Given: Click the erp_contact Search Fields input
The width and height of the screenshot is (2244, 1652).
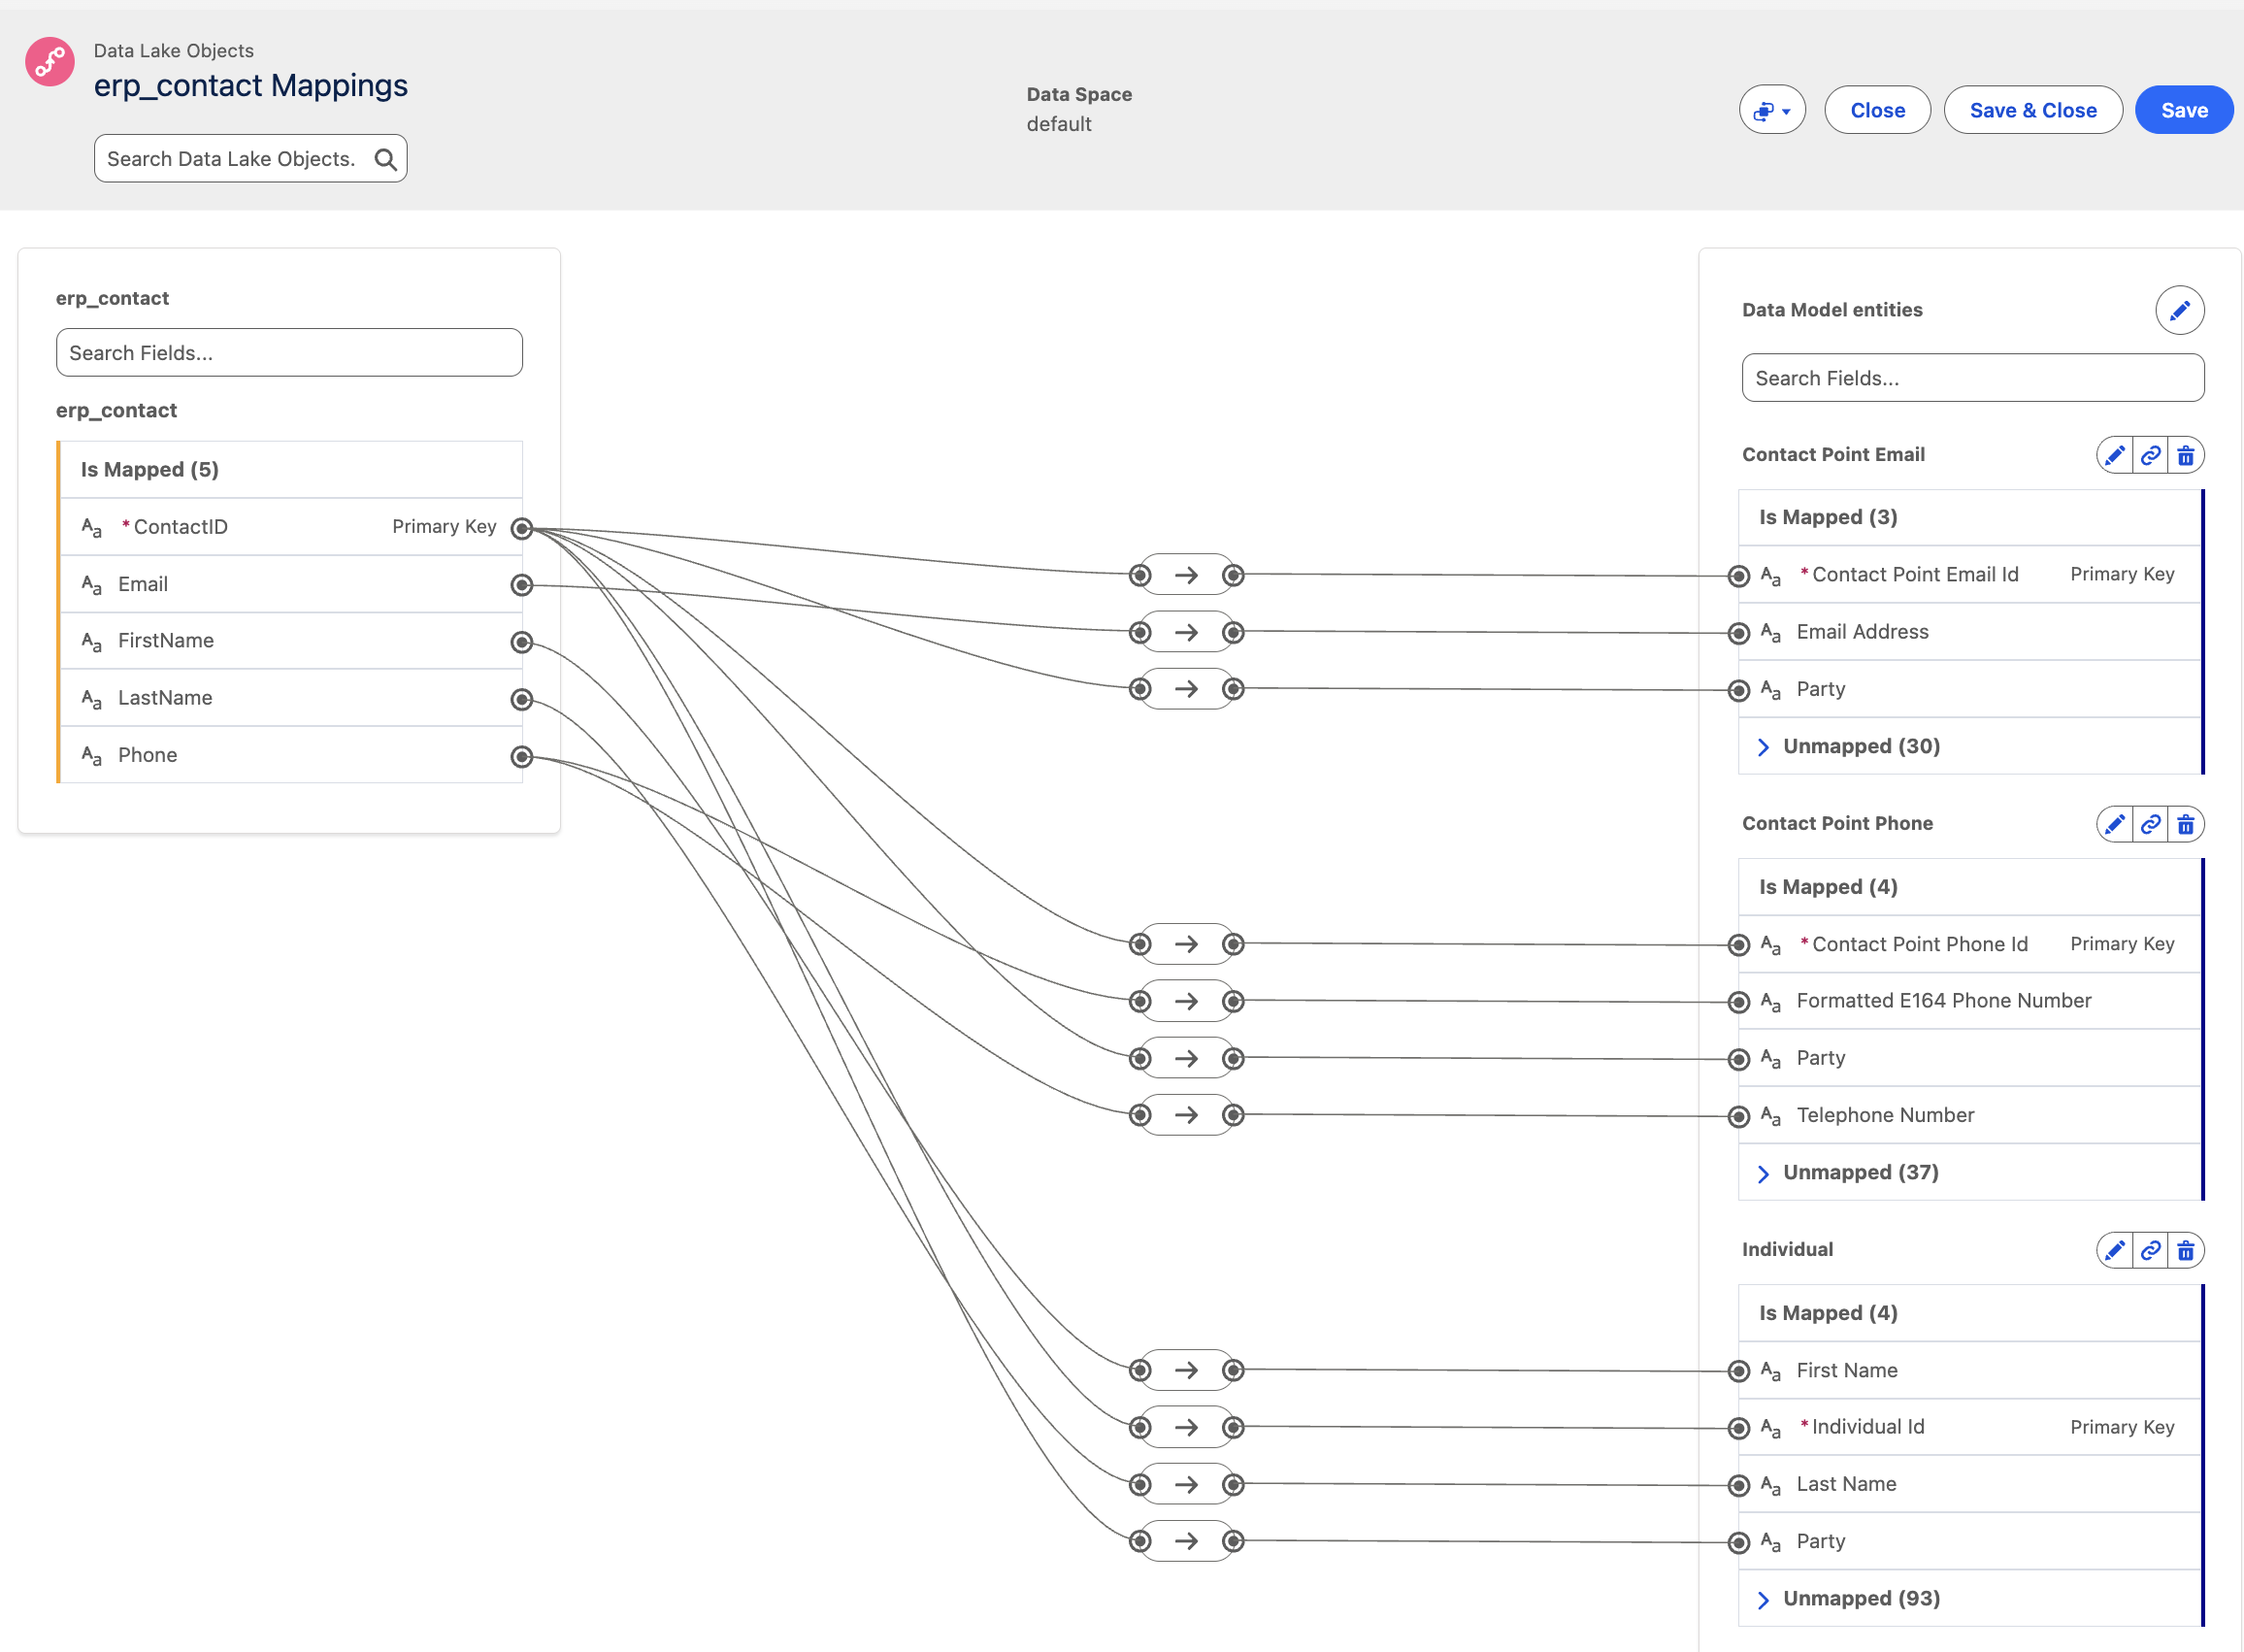Looking at the screenshot, I should (289, 353).
